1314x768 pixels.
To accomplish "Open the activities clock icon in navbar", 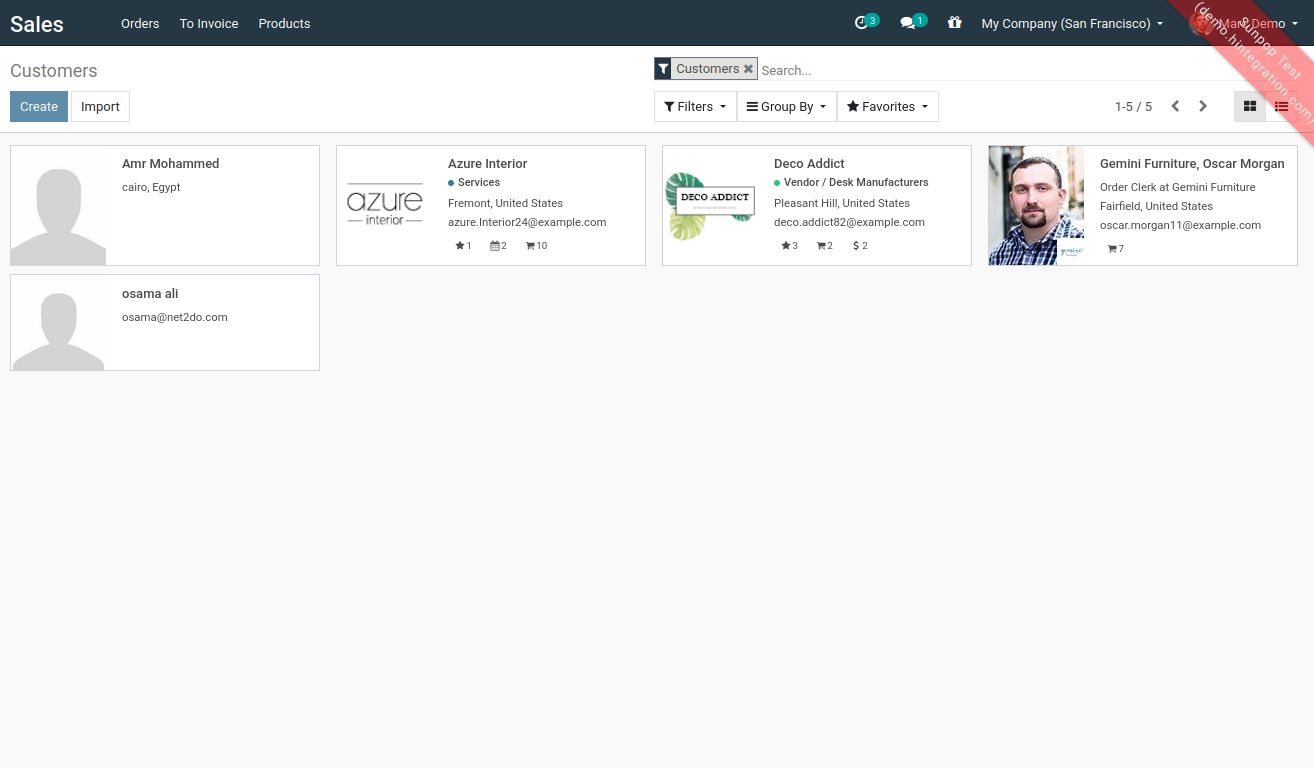I will point(862,23).
